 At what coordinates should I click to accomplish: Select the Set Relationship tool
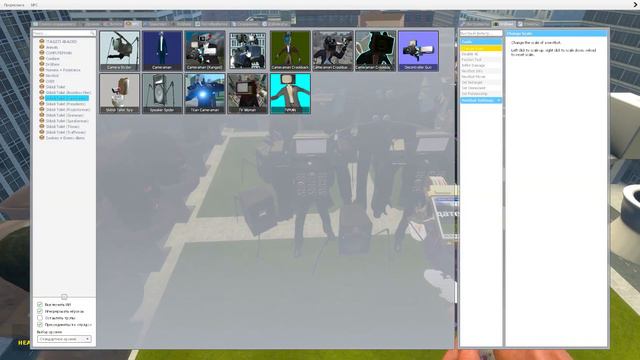pos(481,94)
